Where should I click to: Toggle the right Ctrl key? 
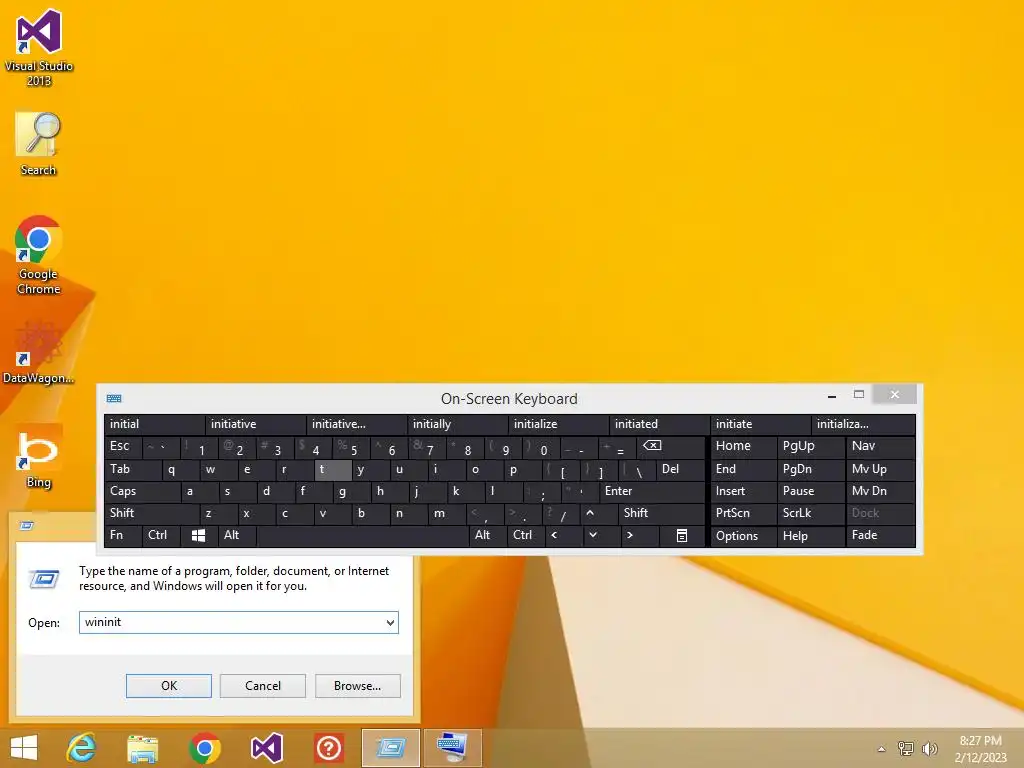(x=526, y=536)
